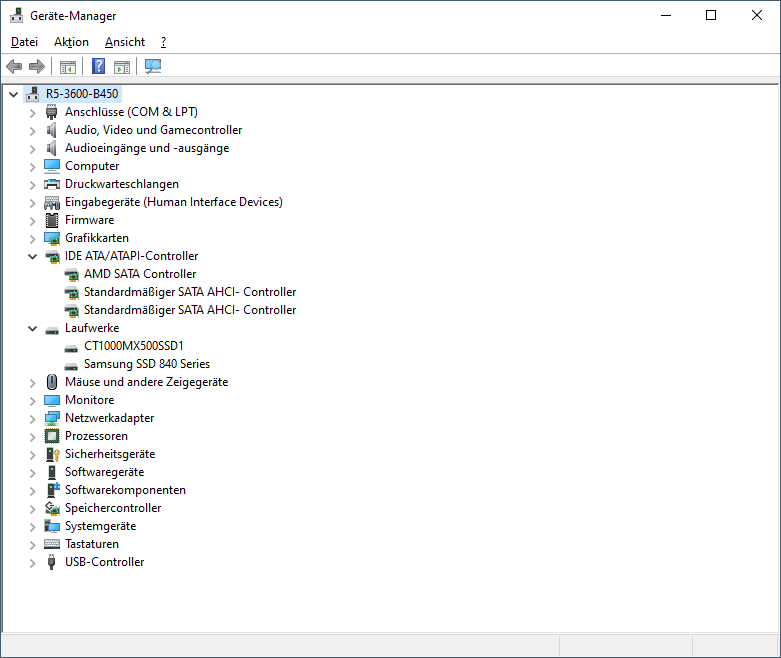Select the Laufwerke label
Screen dimensions: 781x658
tap(92, 328)
